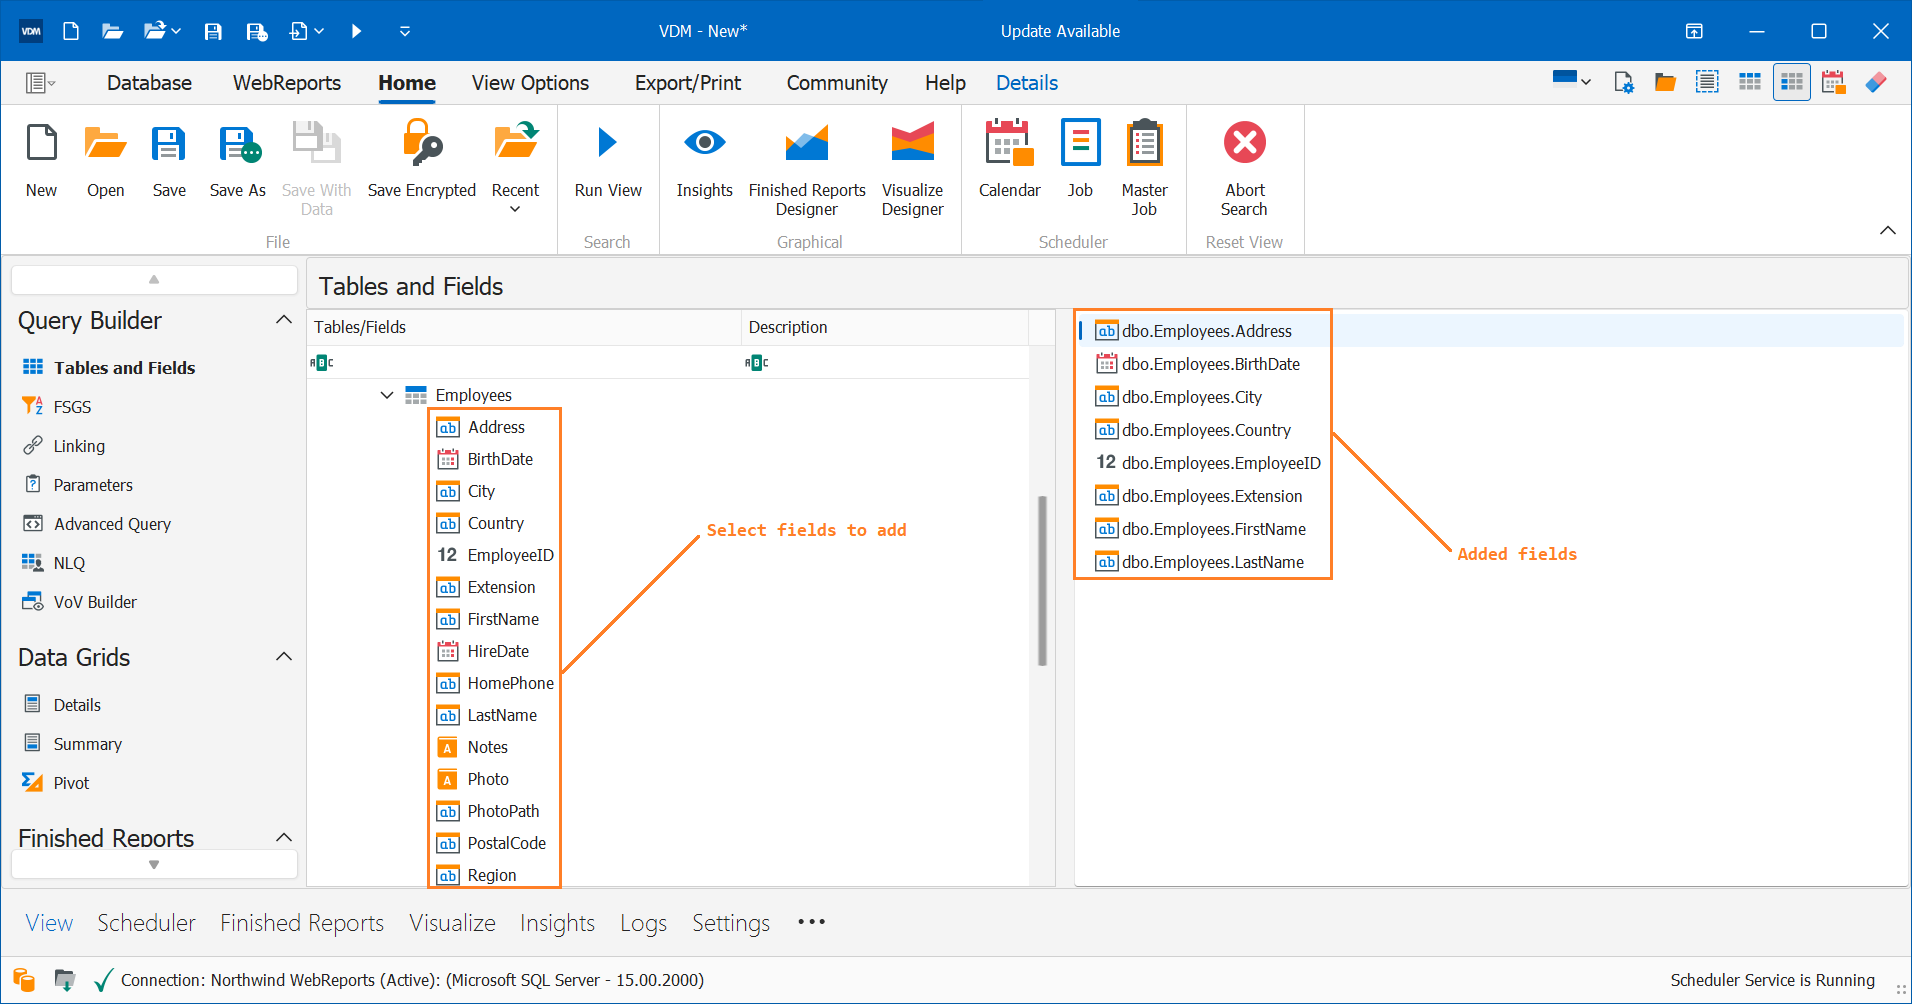Image resolution: width=1912 pixels, height=1004 pixels.
Task: Launch the Finished Reports Designer
Action: 807,143
